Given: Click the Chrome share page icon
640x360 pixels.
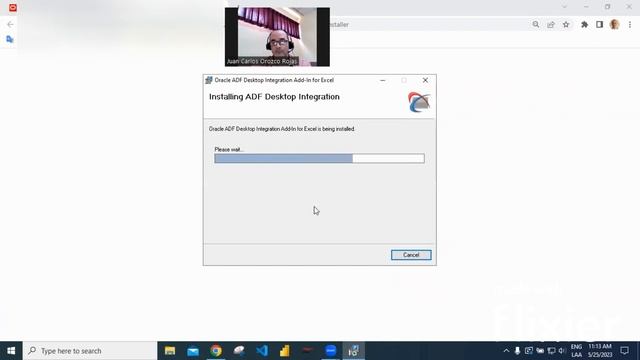Looking at the screenshot, I should click(551, 24).
